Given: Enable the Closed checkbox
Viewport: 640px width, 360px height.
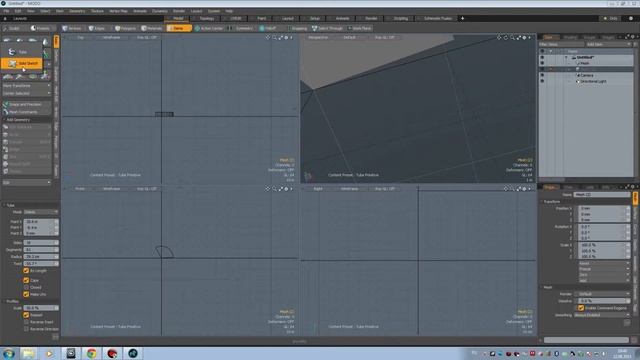Looking at the screenshot, I should click(26, 287).
